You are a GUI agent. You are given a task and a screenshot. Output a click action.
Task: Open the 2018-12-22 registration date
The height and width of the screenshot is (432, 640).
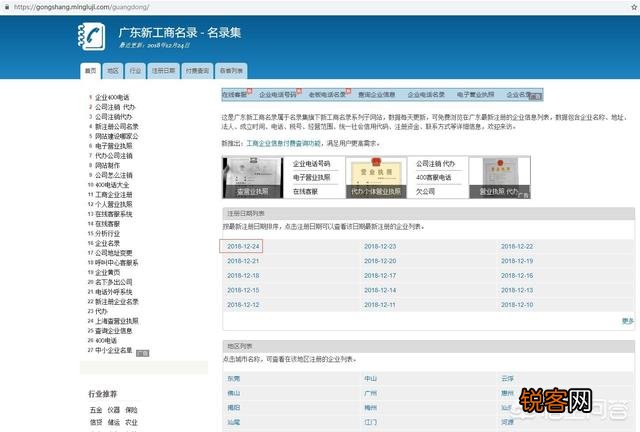pos(517,246)
